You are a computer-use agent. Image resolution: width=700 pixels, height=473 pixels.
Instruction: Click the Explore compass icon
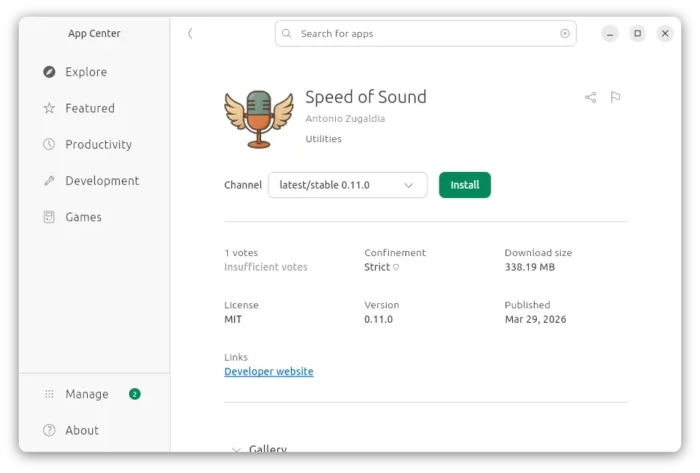coord(49,72)
